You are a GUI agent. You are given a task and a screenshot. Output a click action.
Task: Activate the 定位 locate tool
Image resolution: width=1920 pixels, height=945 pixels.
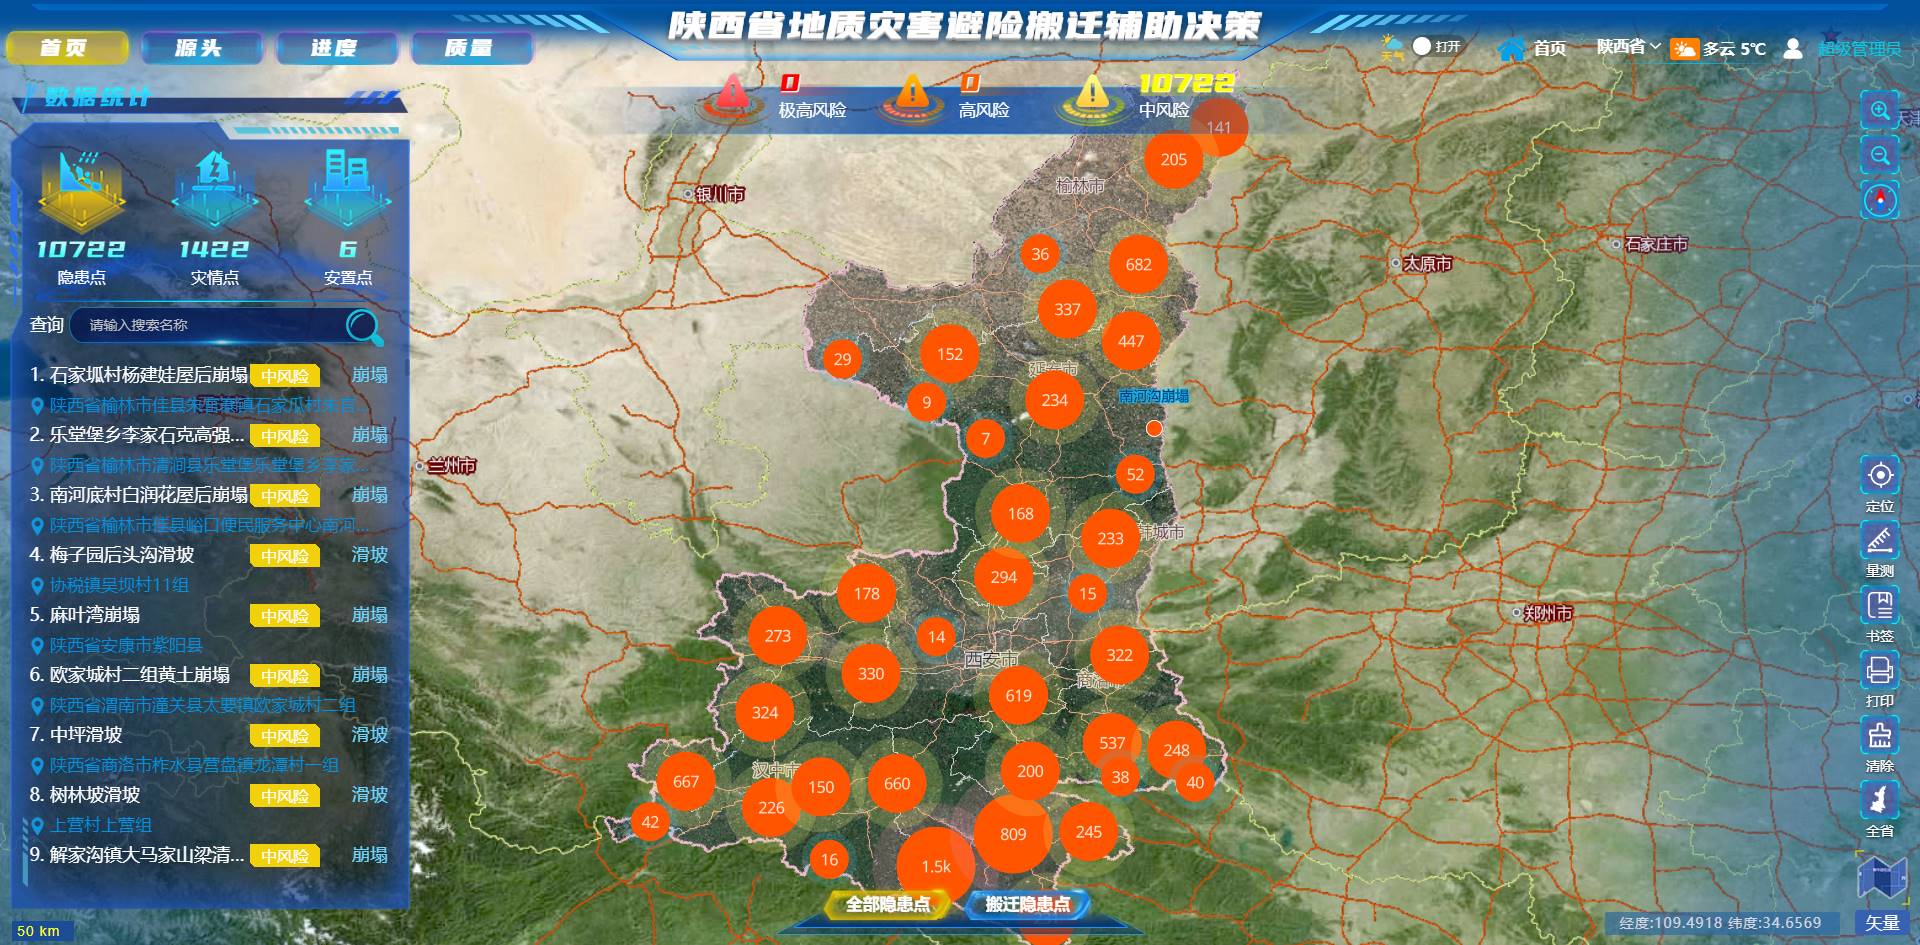pos(1880,476)
